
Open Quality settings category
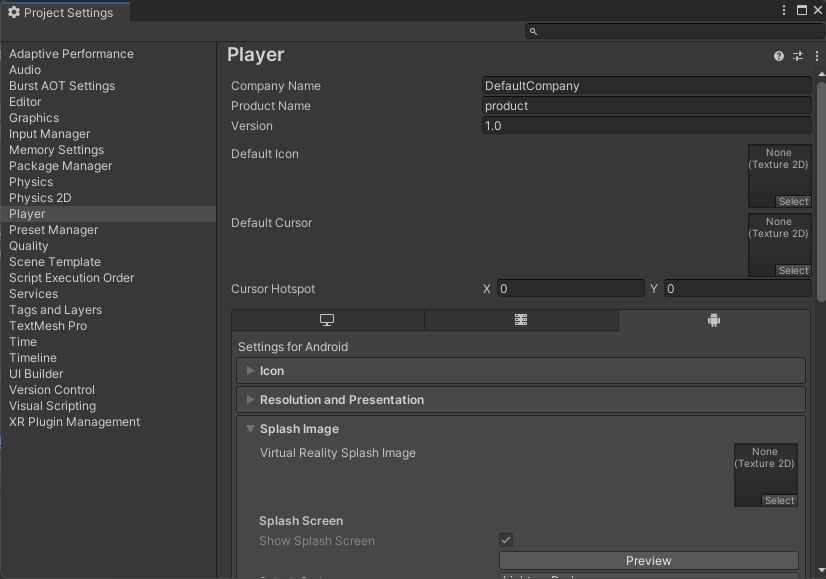point(108,246)
